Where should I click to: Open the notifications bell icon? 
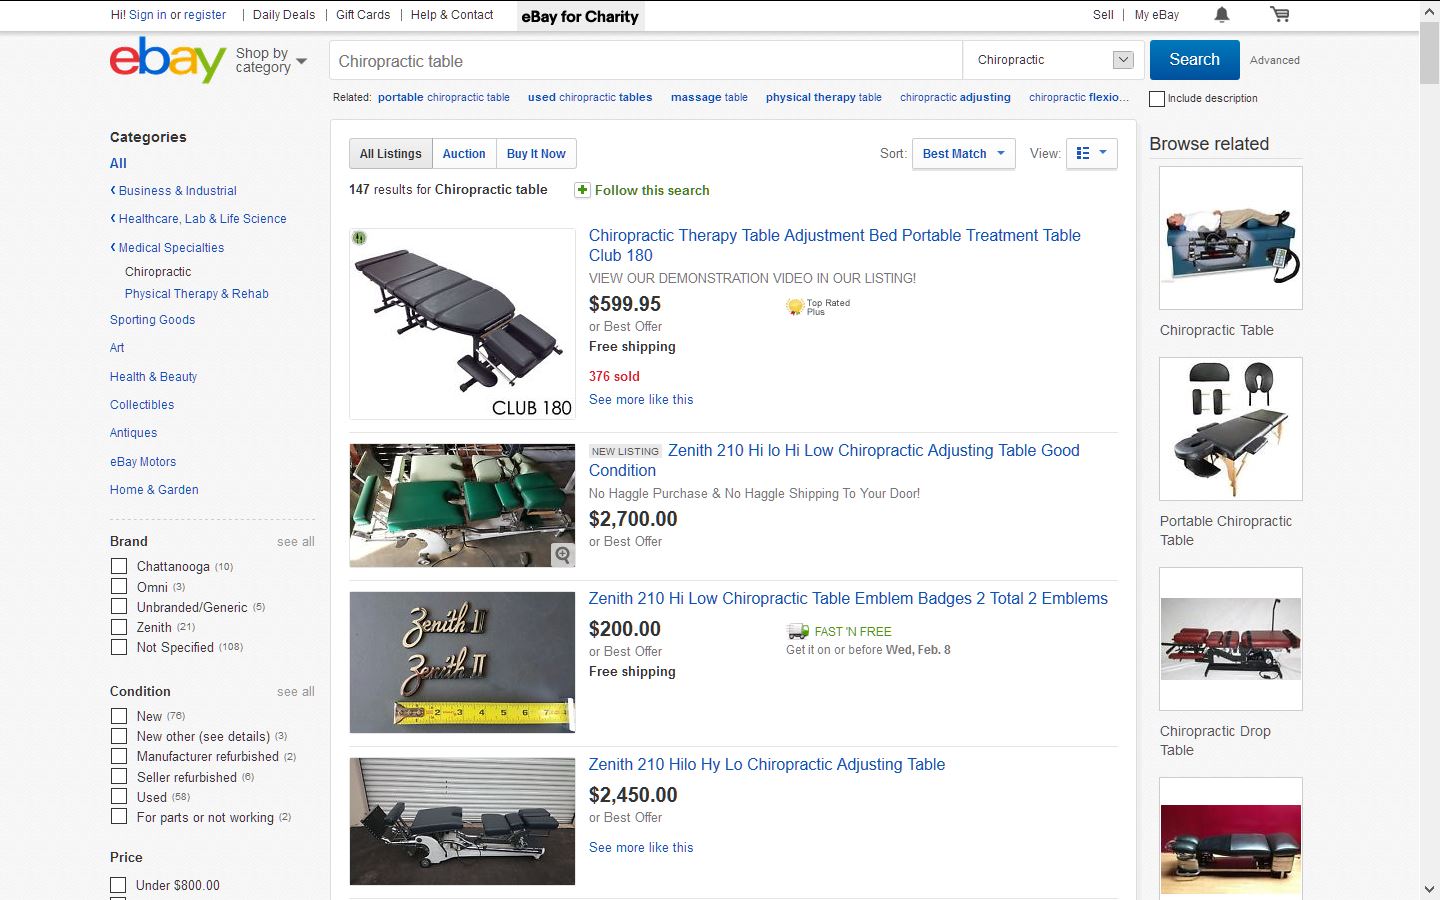pos(1222,15)
